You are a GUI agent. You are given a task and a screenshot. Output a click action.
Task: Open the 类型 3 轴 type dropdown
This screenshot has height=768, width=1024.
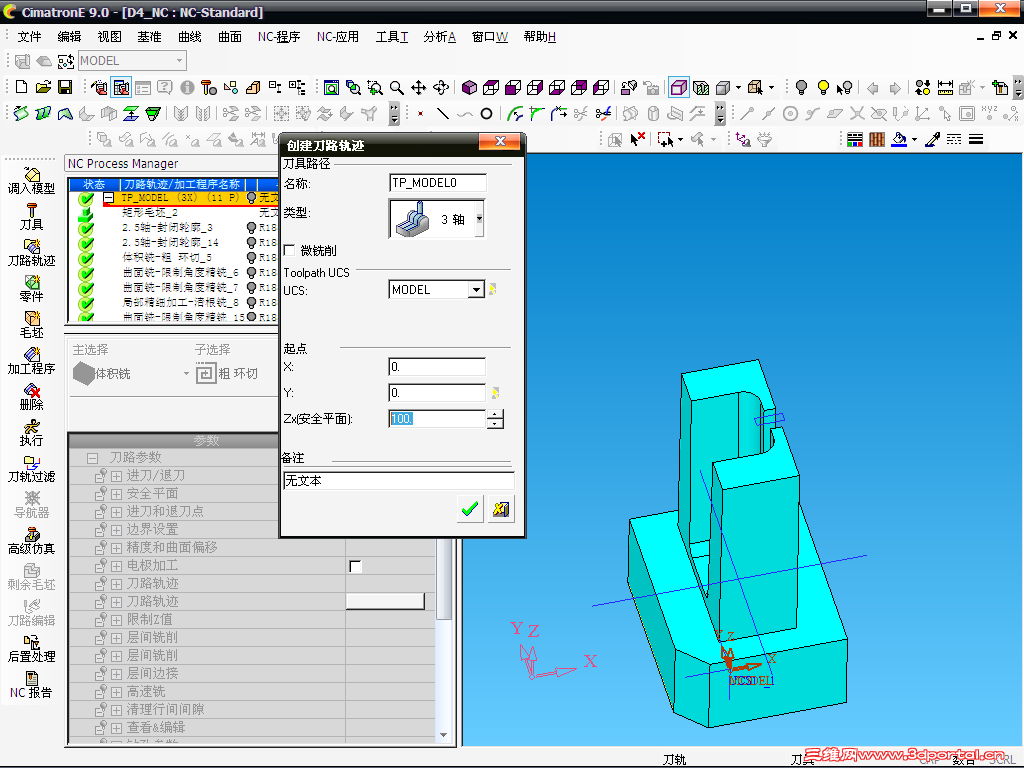pos(479,219)
